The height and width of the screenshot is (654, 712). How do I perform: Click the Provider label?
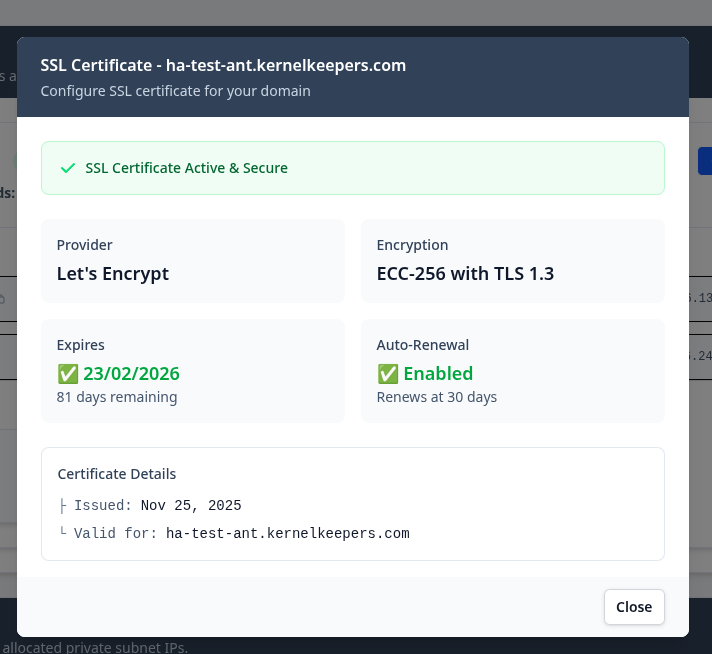tap(84, 245)
